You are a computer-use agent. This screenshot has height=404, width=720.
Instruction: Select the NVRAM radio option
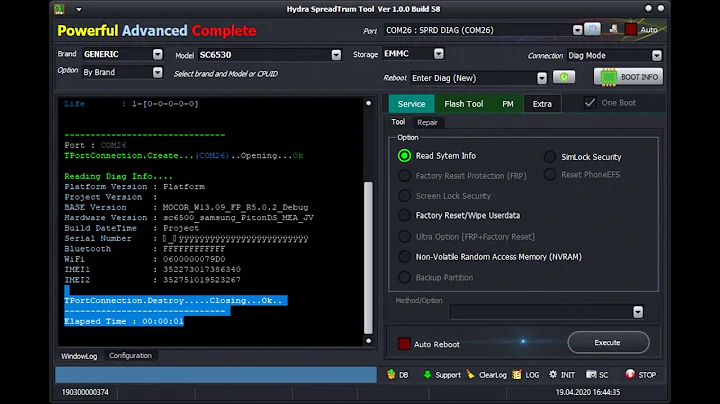[x=404, y=257]
